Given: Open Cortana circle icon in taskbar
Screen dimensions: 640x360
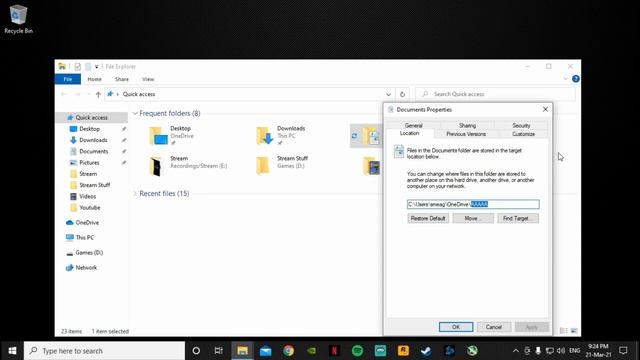Looking at the screenshot, I should [x=196, y=351].
